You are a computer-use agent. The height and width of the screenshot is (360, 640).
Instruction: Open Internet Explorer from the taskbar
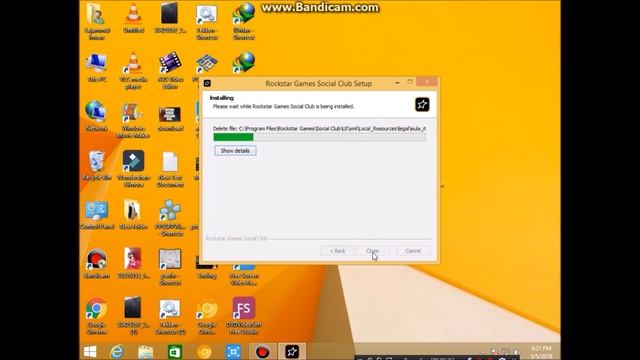click(117, 352)
